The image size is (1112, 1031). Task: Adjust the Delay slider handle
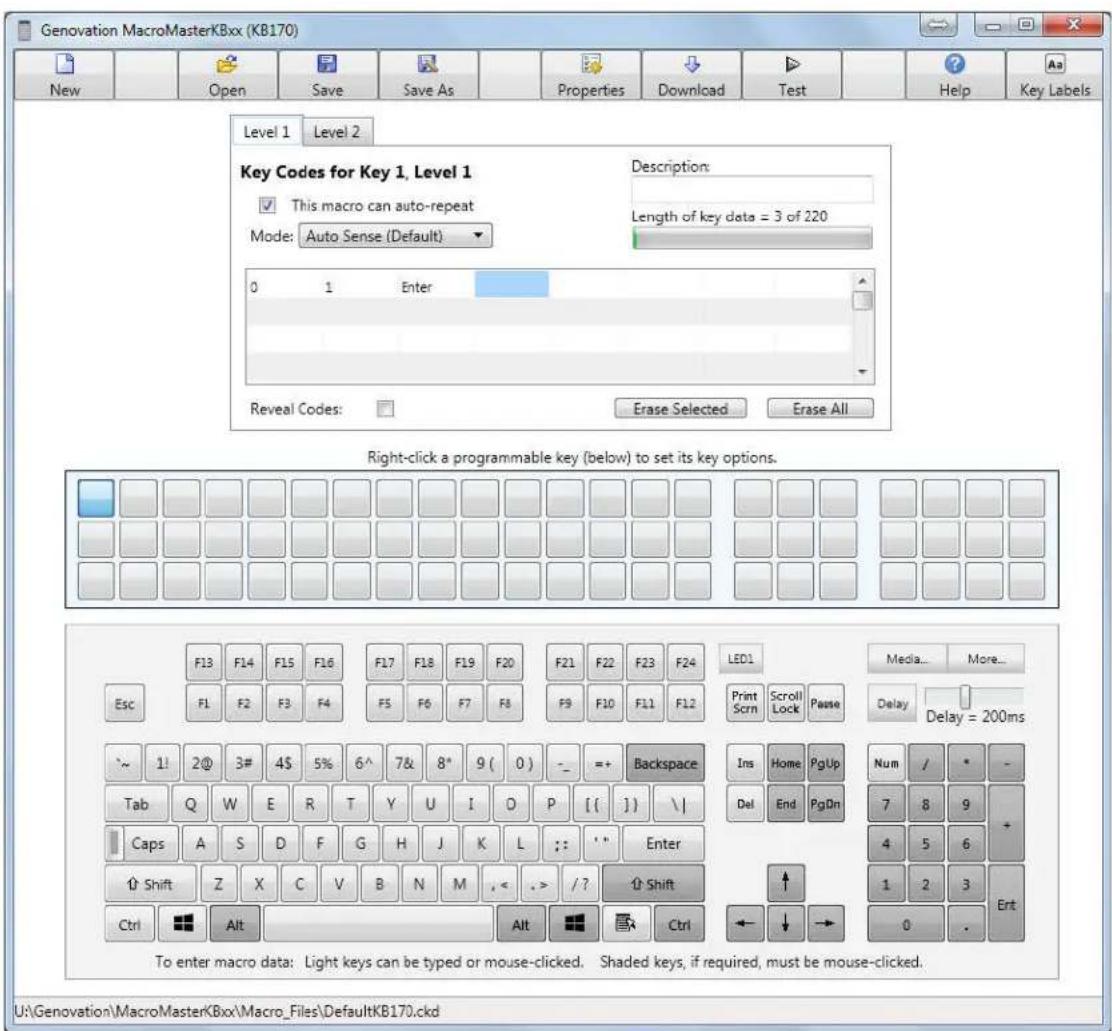point(965,696)
